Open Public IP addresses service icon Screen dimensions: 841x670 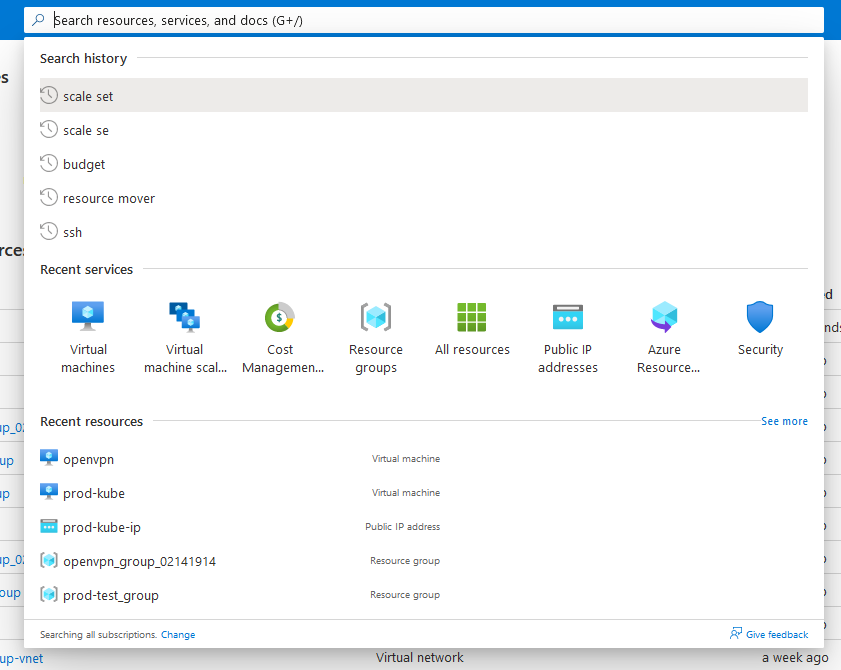(x=568, y=317)
